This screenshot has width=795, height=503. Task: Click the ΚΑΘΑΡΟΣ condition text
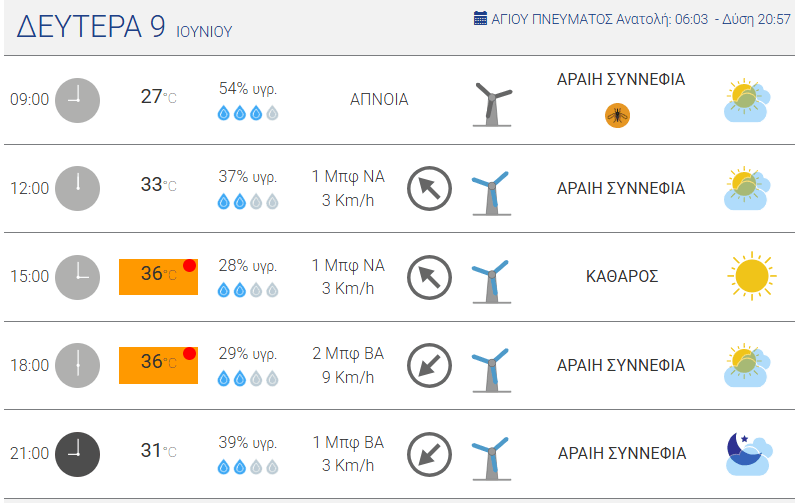tap(622, 276)
